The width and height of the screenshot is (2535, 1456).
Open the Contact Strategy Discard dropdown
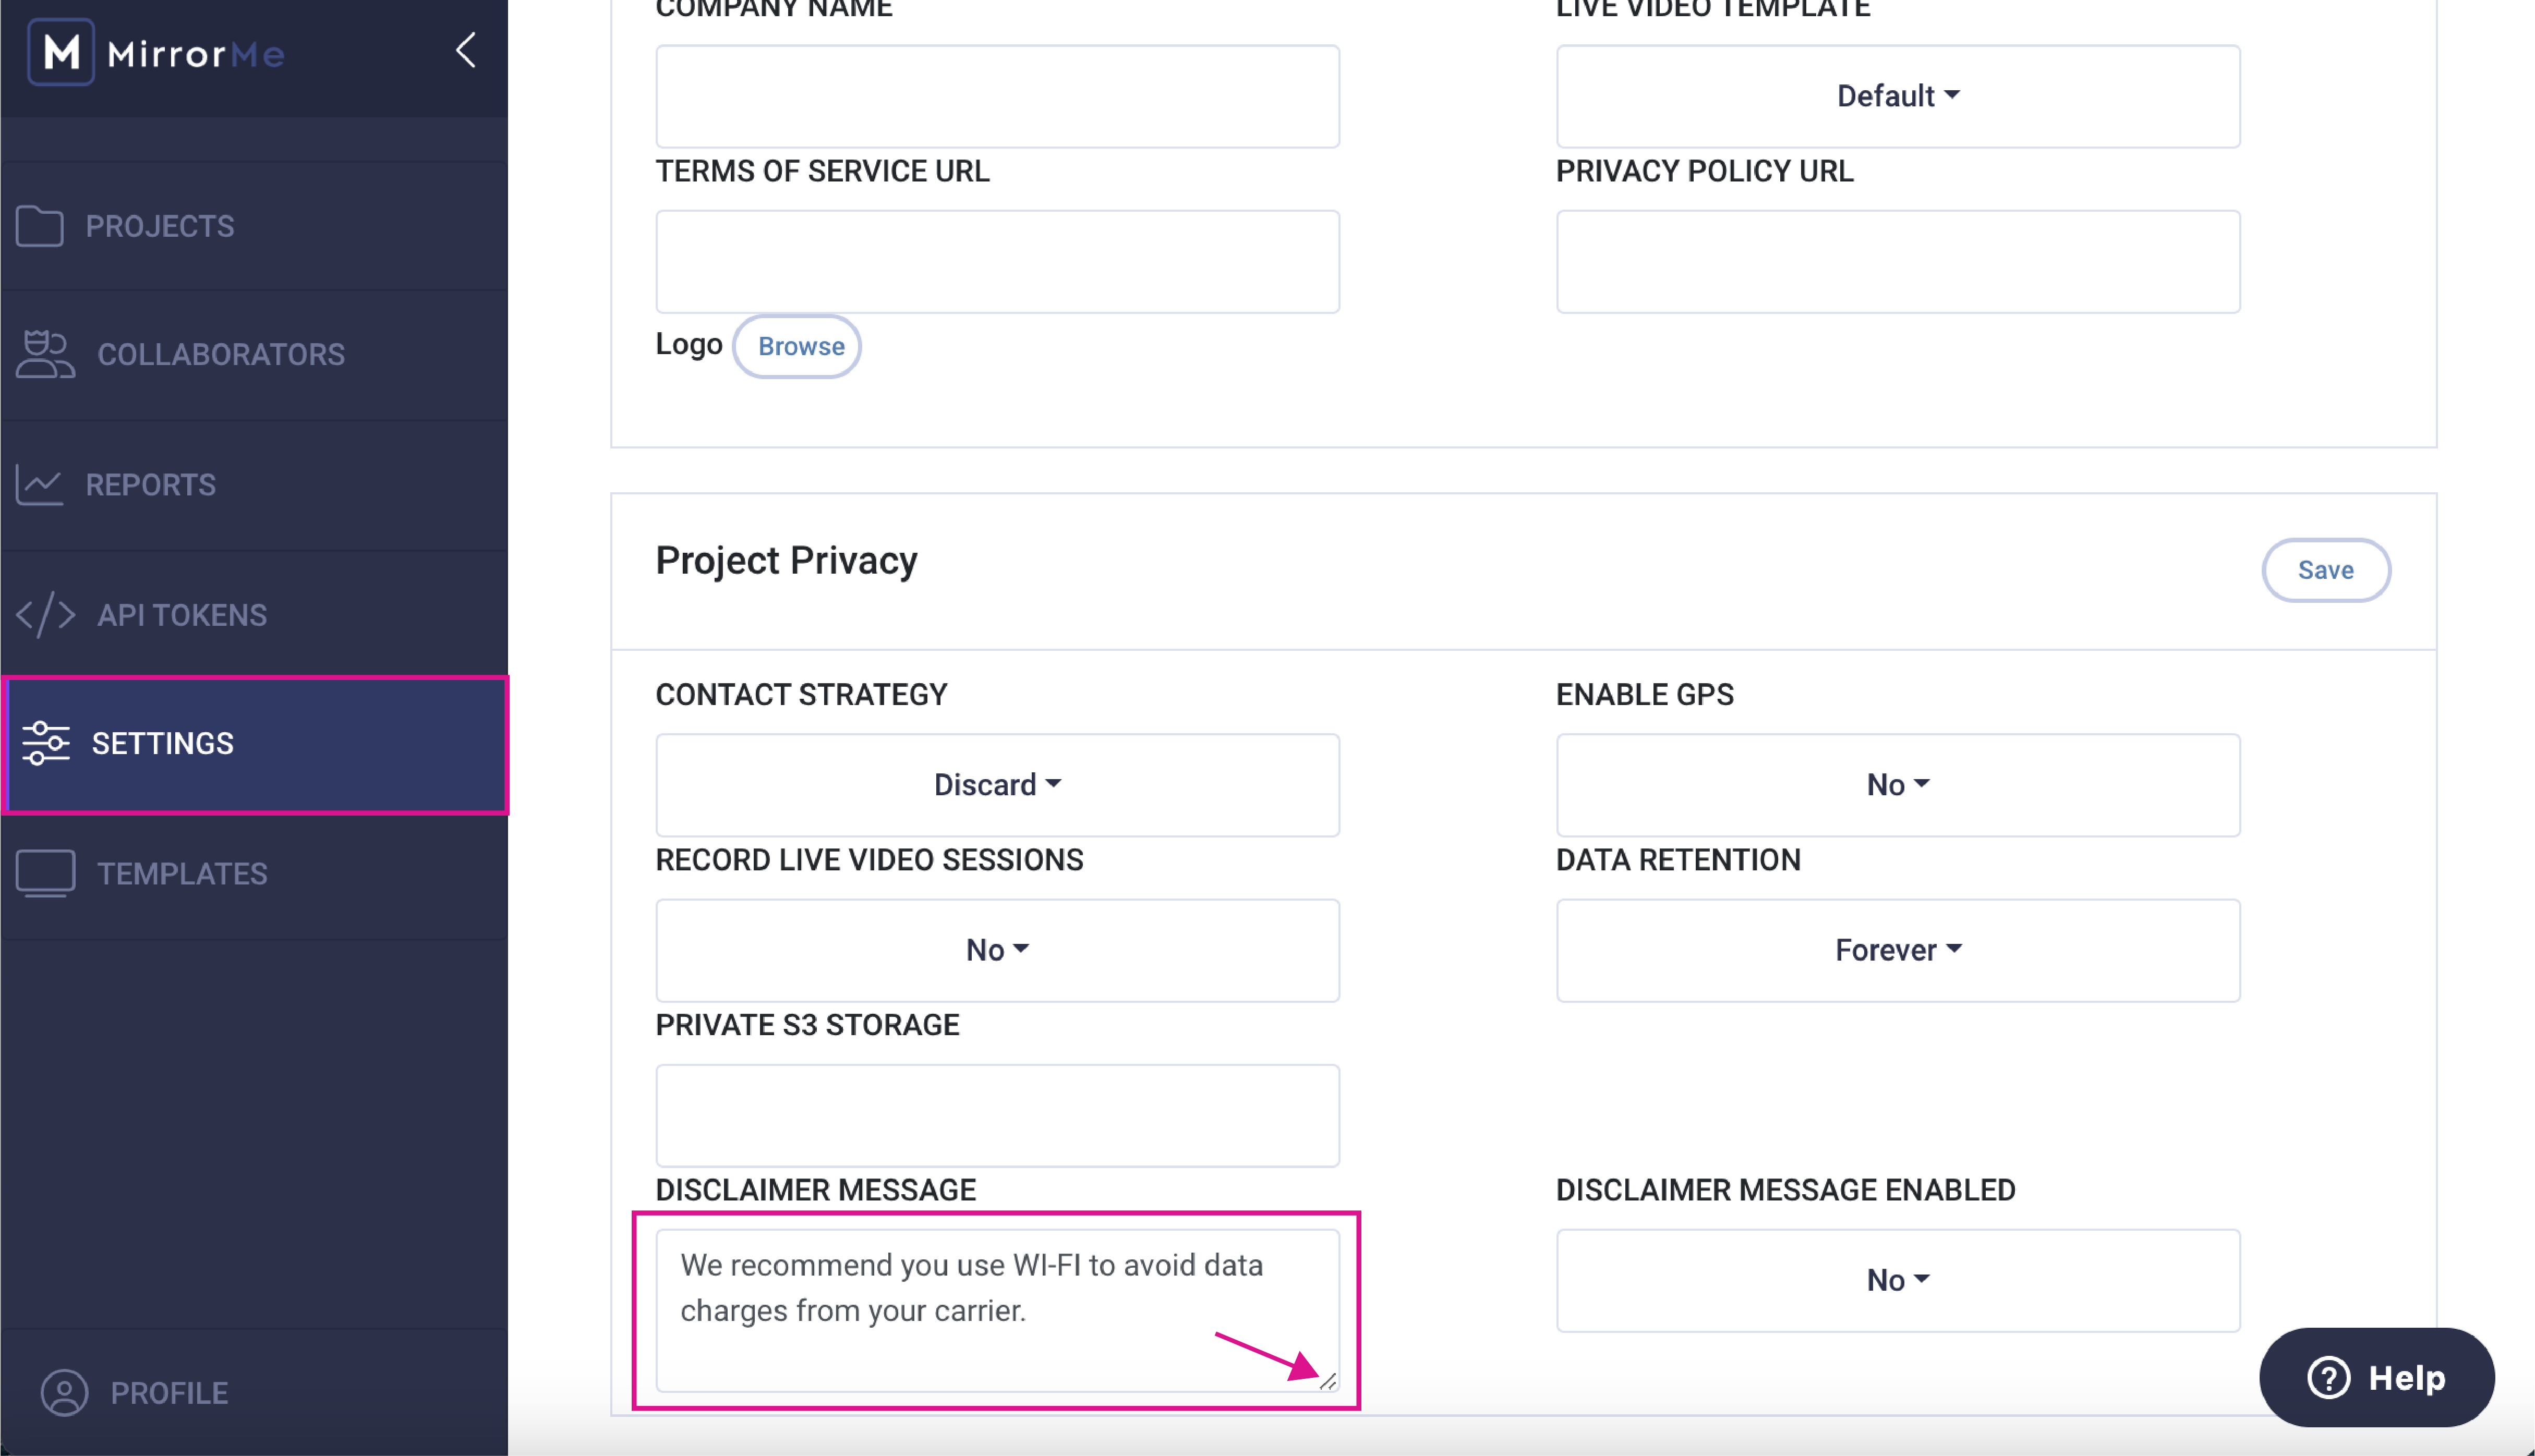(996, 784)
